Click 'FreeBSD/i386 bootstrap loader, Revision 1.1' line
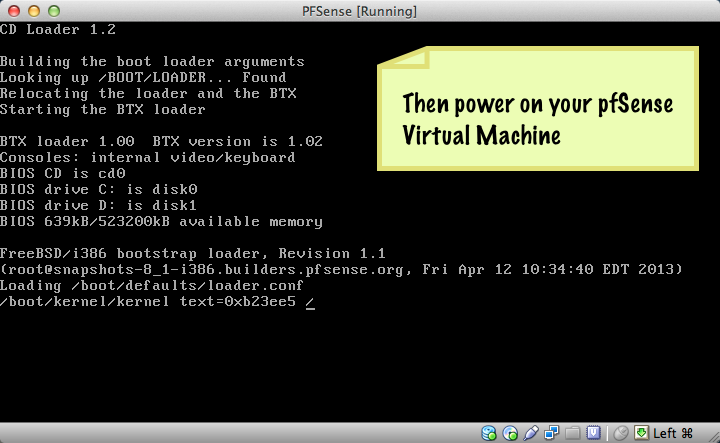Screen dimensions: 720x443 (x=192, y=253)
